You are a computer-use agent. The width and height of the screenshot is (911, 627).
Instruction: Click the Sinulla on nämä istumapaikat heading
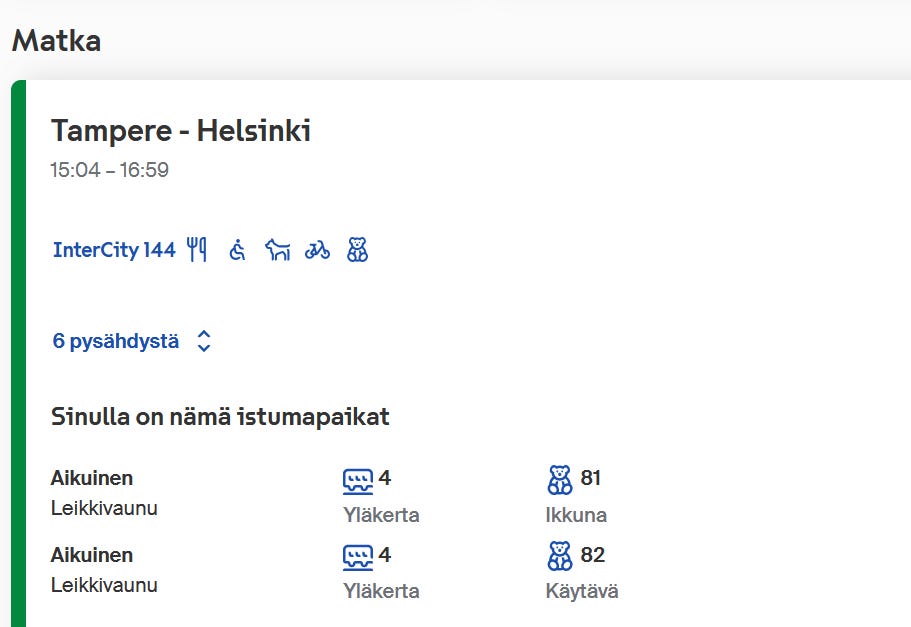click(220, 417)
